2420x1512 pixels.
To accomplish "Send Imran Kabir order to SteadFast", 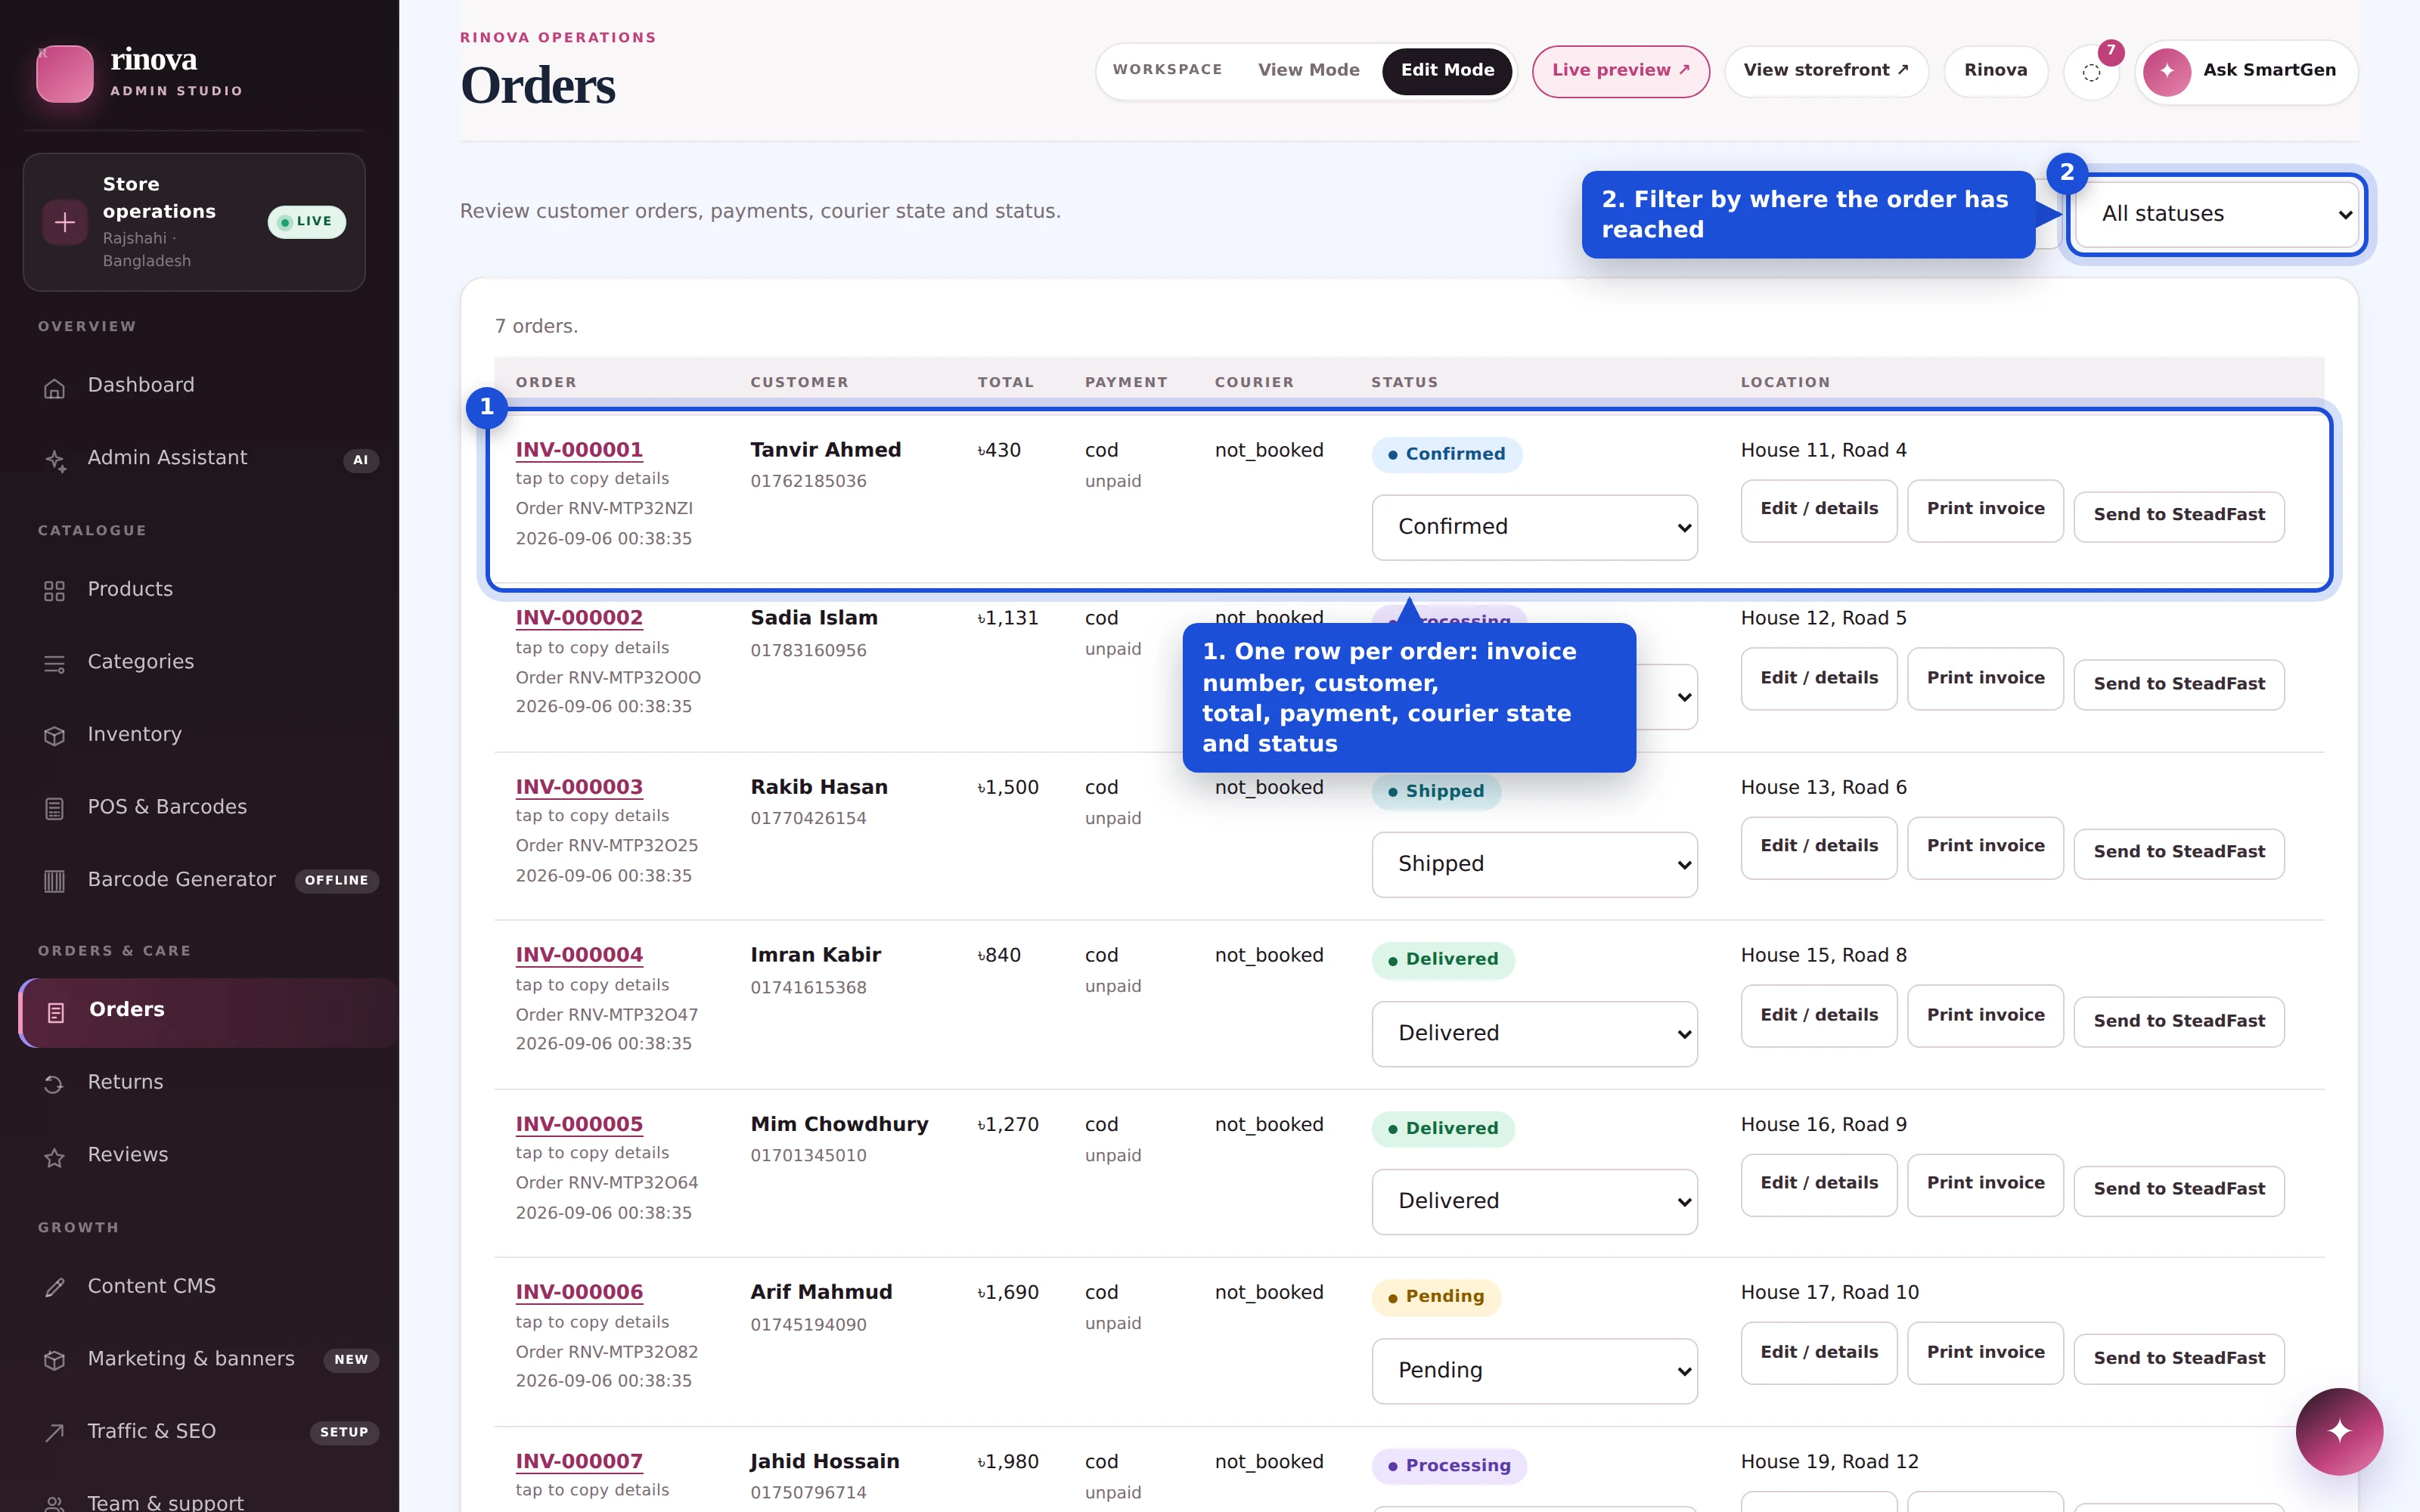I will point(2179,1022).
